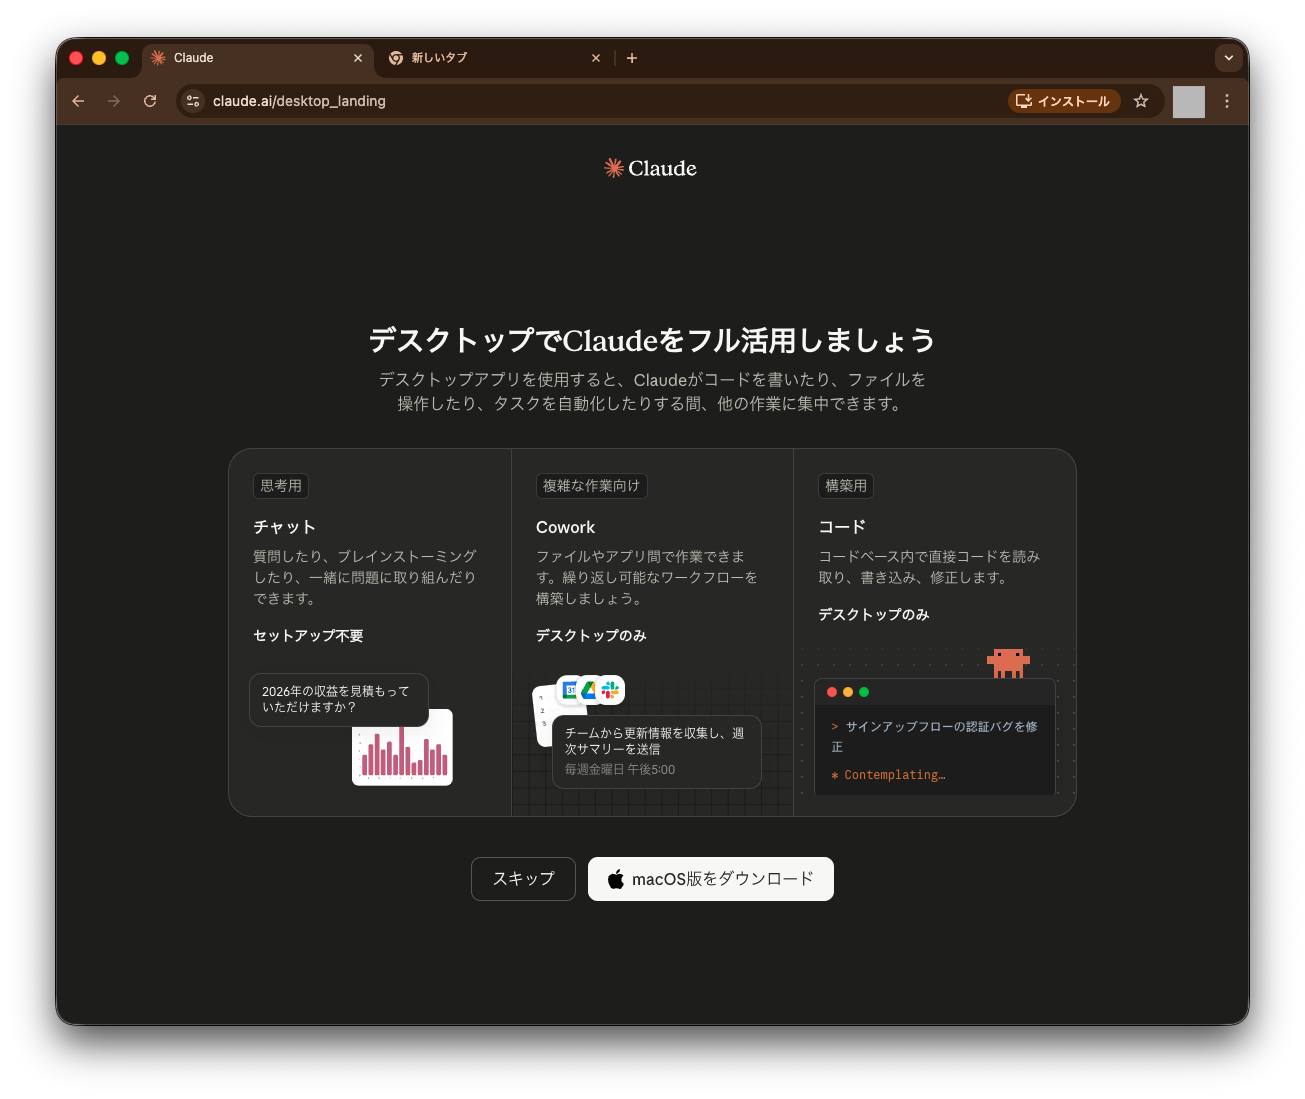Screen dimensions: 1305x1099
Task: Click the 複雑な作業向け tag
Action: pyautogui.click(x=591, y=486)
